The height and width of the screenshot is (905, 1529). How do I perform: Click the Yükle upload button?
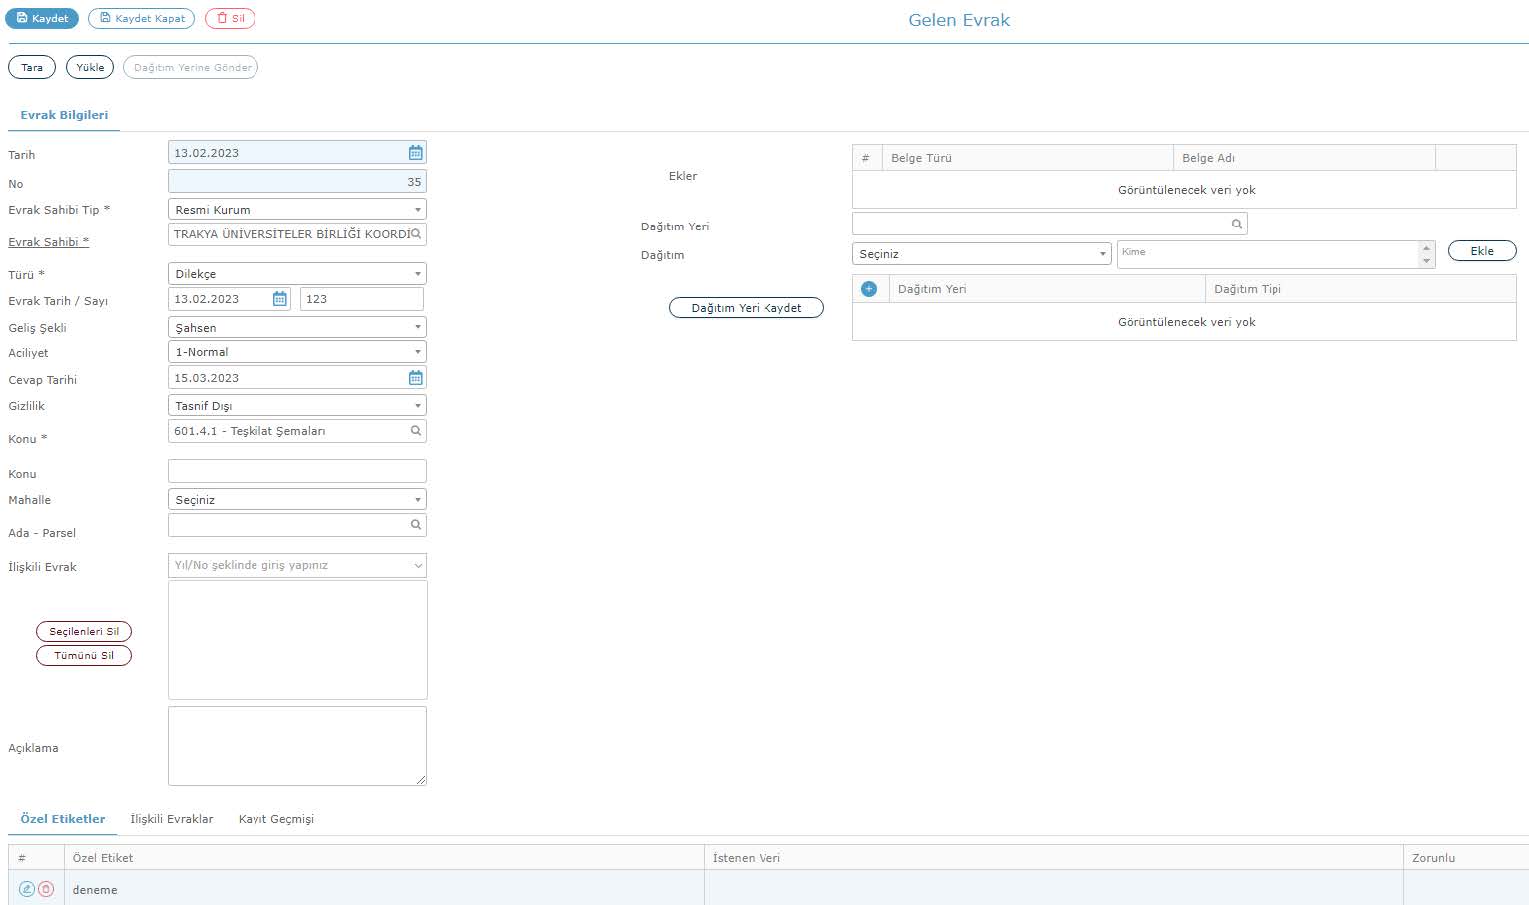(x=90, y=67)
